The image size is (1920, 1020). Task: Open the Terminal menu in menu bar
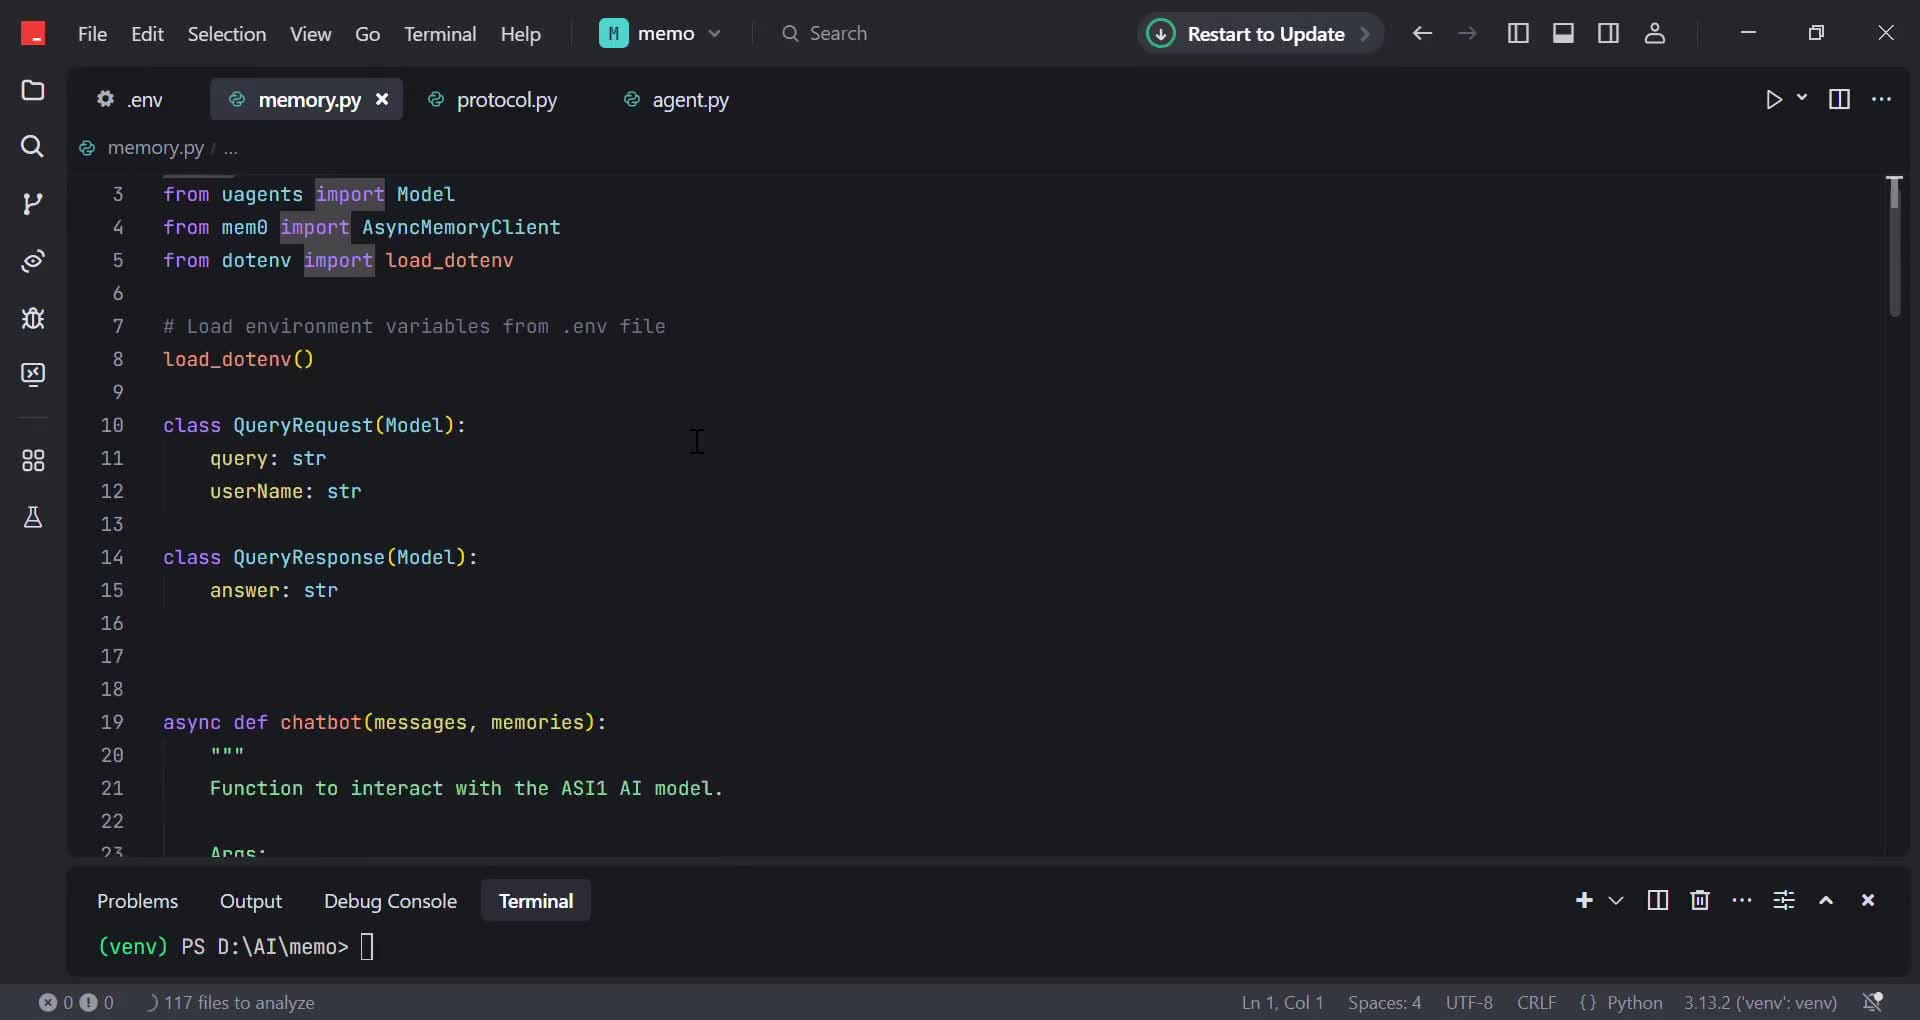(x=439, y=34)
